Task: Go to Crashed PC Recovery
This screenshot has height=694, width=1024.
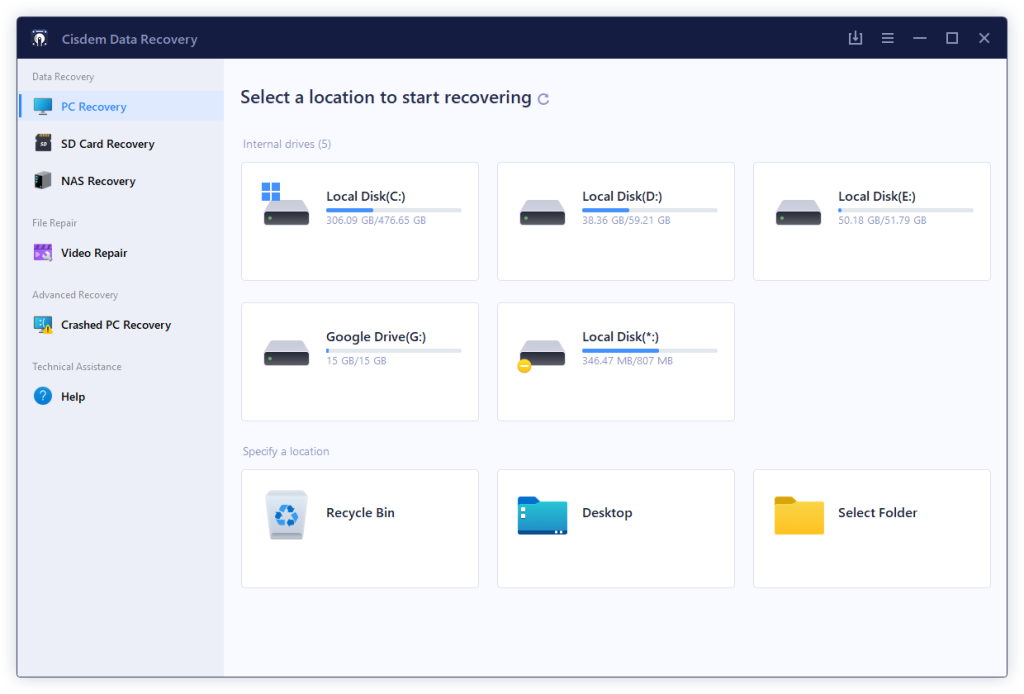Action: point(121,324)
